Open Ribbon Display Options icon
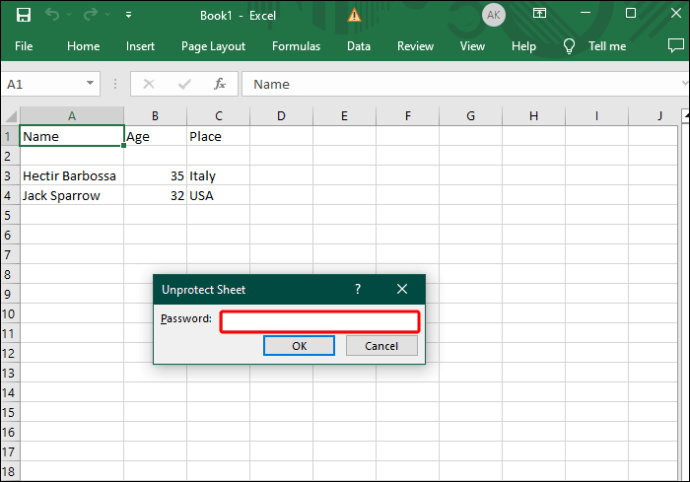Viewport: 690px width, 482px height. pos(539,14)
